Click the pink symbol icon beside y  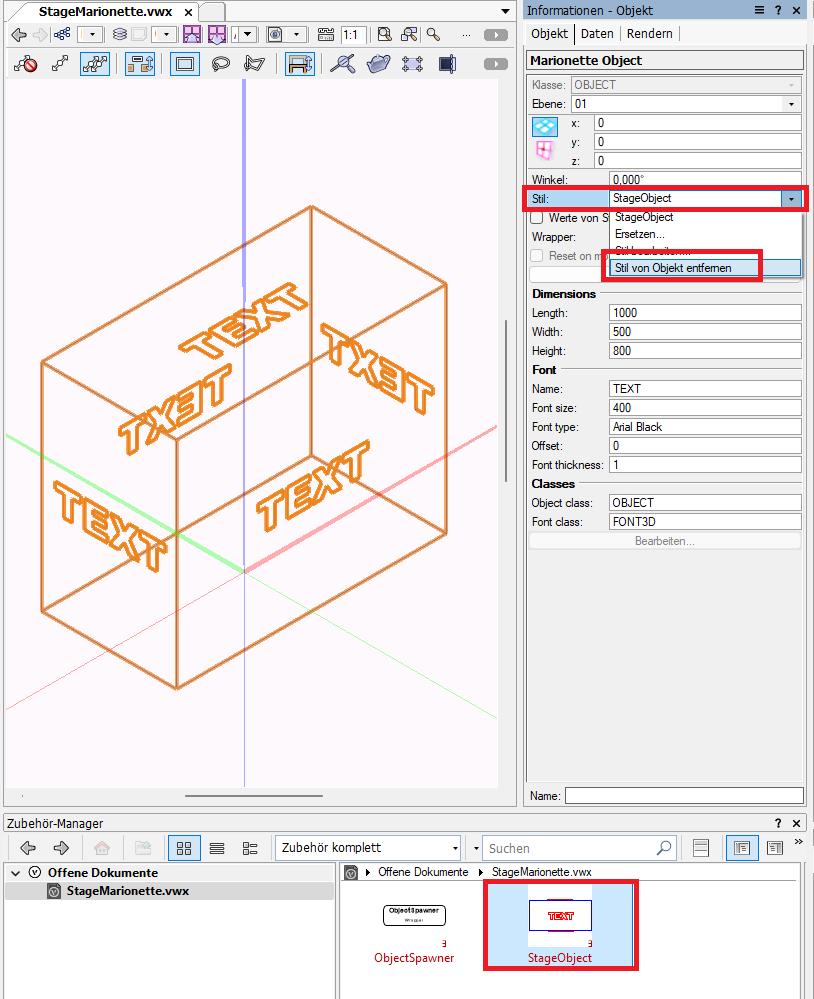point(545,151)
